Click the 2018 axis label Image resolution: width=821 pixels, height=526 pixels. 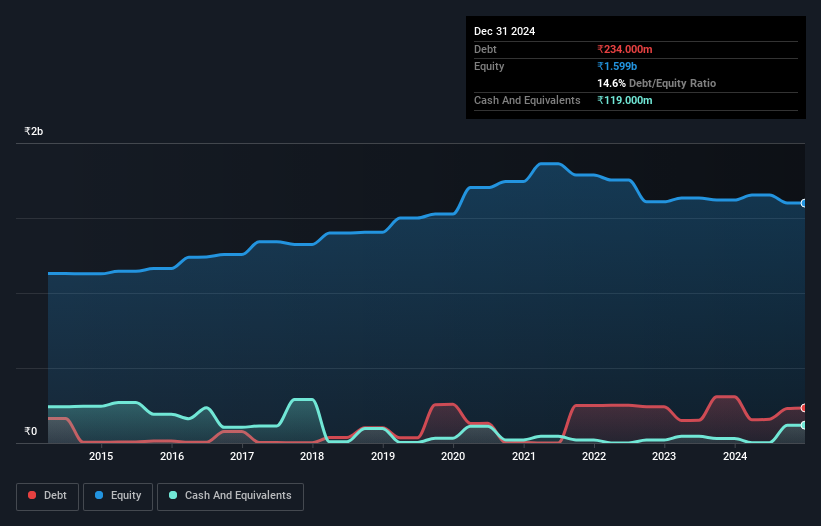[x=312, y=456]
